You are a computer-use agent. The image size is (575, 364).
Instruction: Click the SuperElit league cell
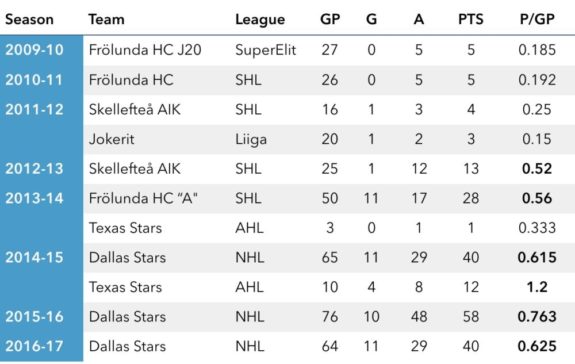(x=265, y=50)
